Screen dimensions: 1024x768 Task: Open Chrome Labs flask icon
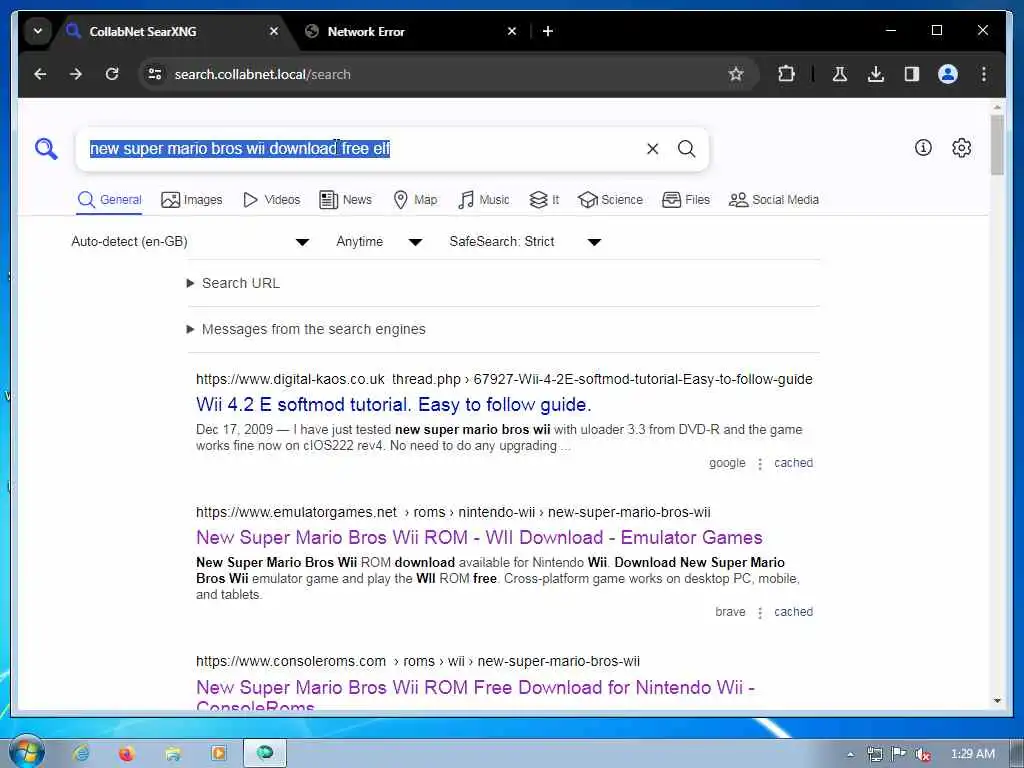[840, 74]
